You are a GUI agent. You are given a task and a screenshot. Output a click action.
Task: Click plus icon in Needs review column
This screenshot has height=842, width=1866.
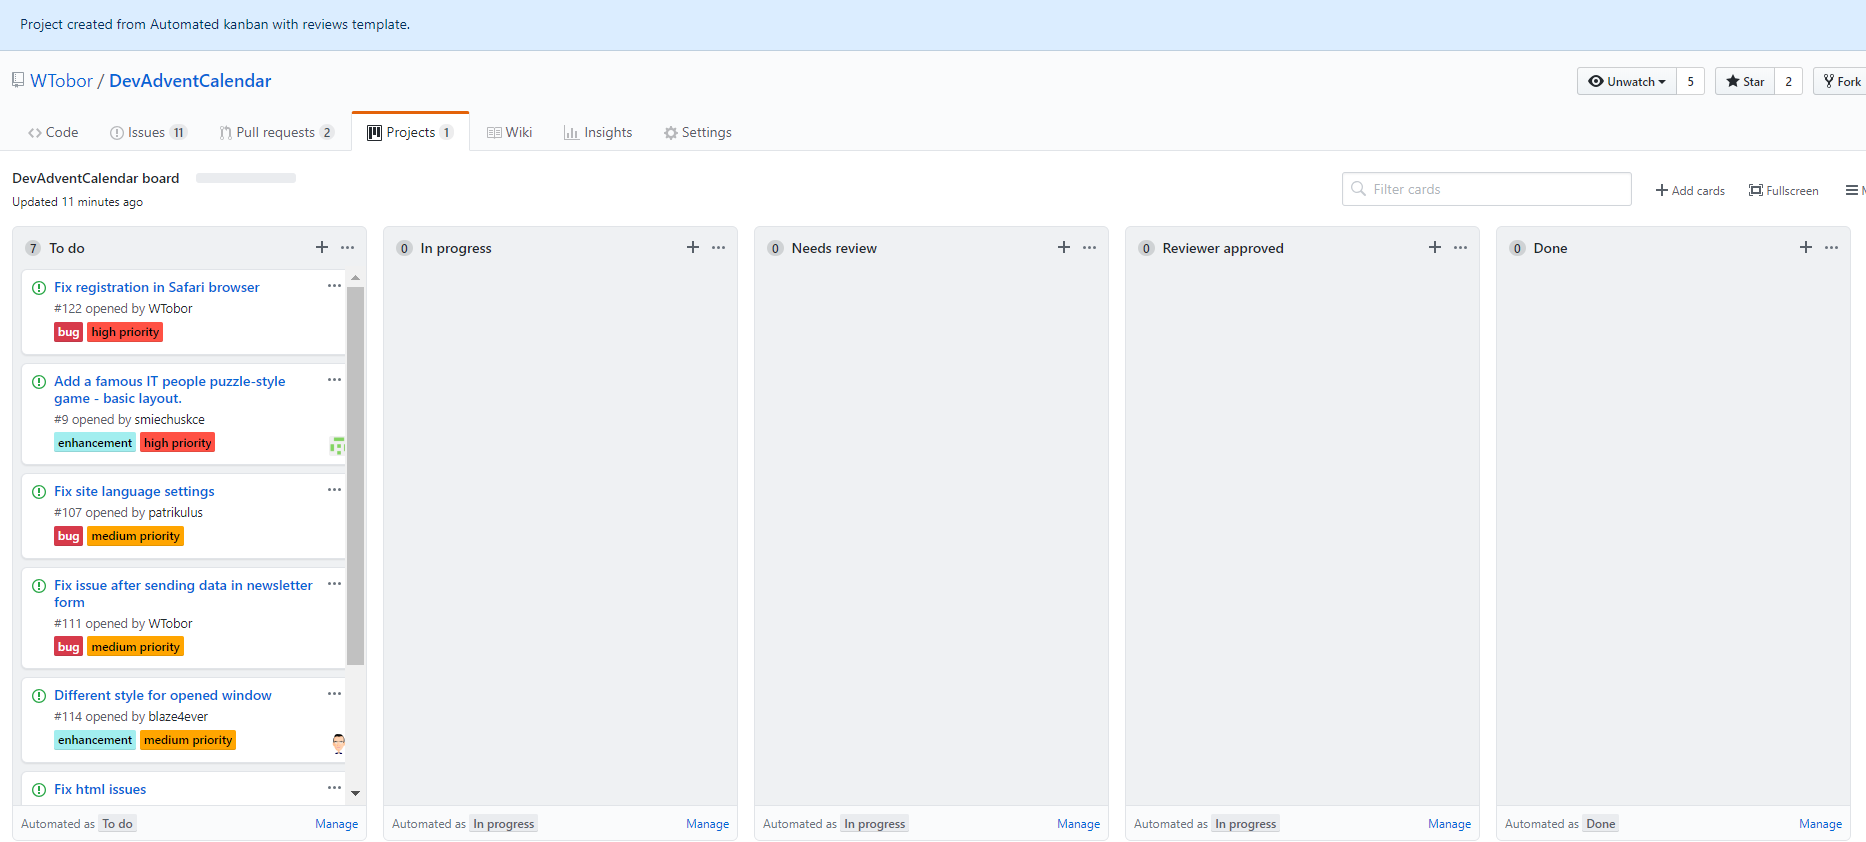[1064, 247]
